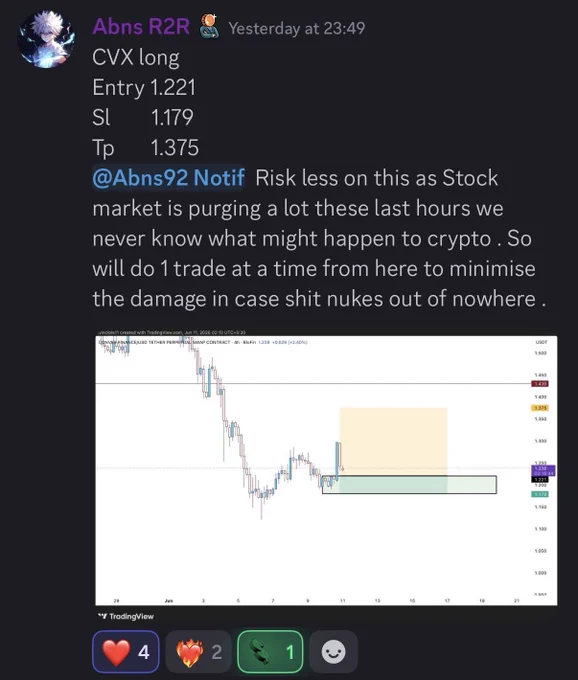This screenshot has width=578, height=680.
Task: Click the green stop loss price label
Action: [540, 494]
